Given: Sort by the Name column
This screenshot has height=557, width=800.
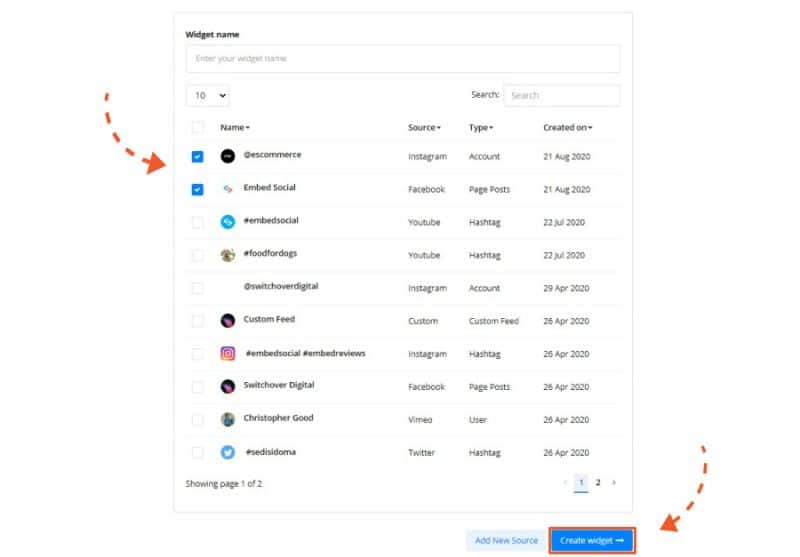Looking at the screenshot, I should 235,128.
